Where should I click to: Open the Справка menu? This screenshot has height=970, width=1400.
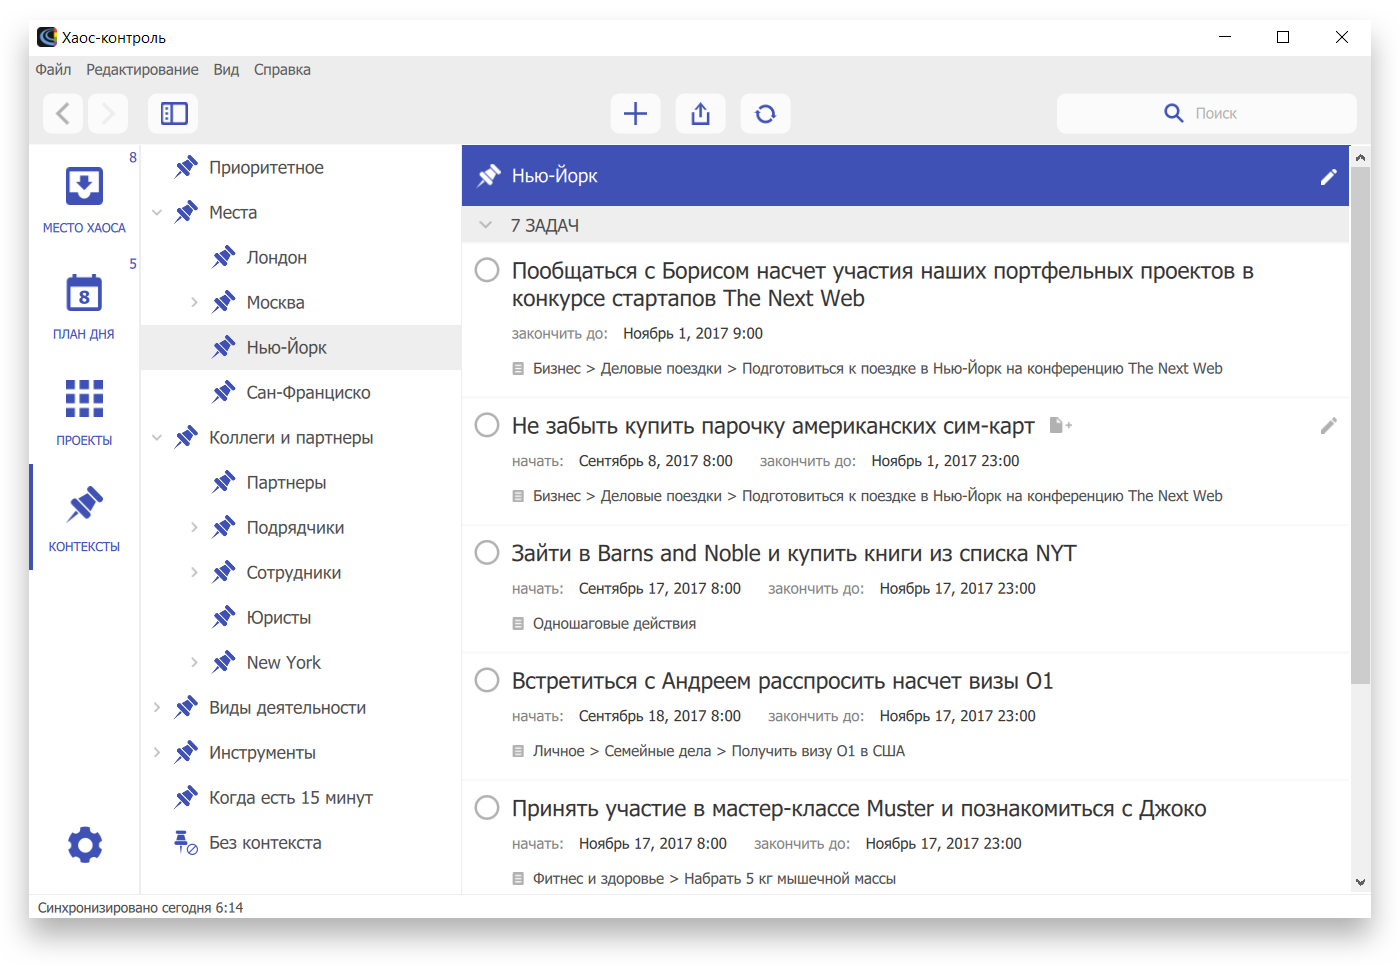tap(282, 70)
